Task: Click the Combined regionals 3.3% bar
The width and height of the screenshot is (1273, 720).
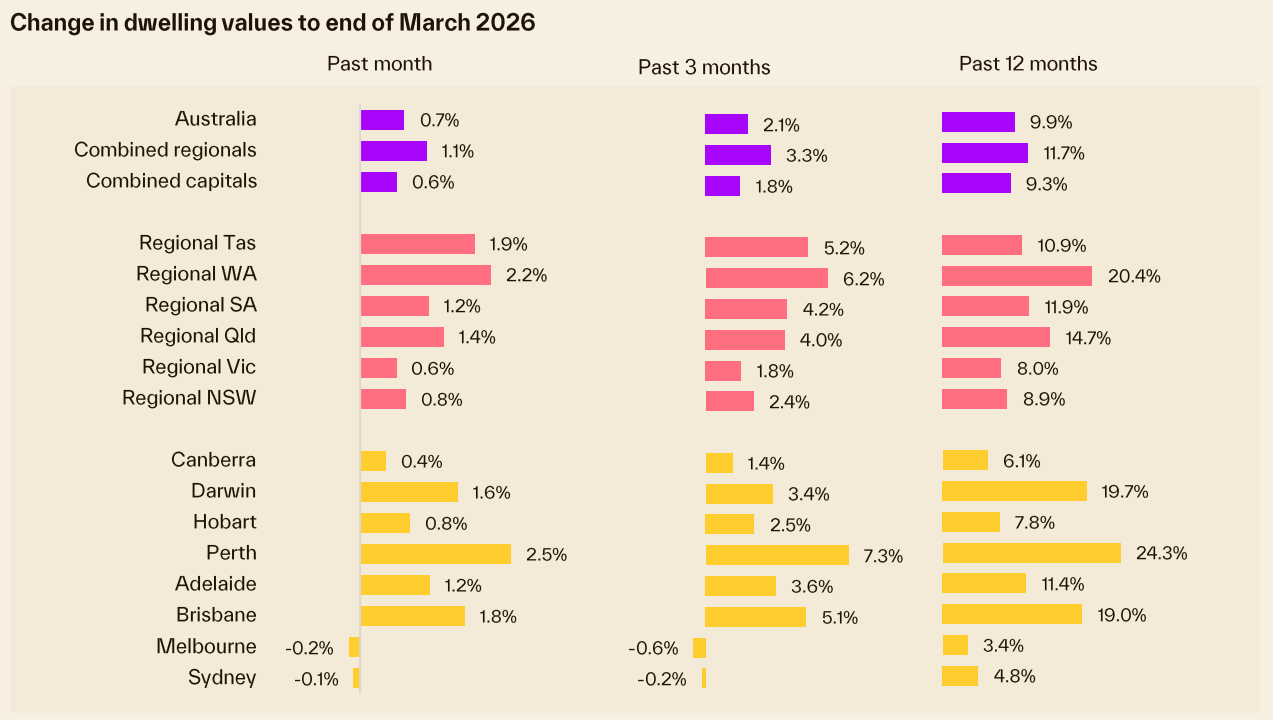Action: tap(737, 155)
